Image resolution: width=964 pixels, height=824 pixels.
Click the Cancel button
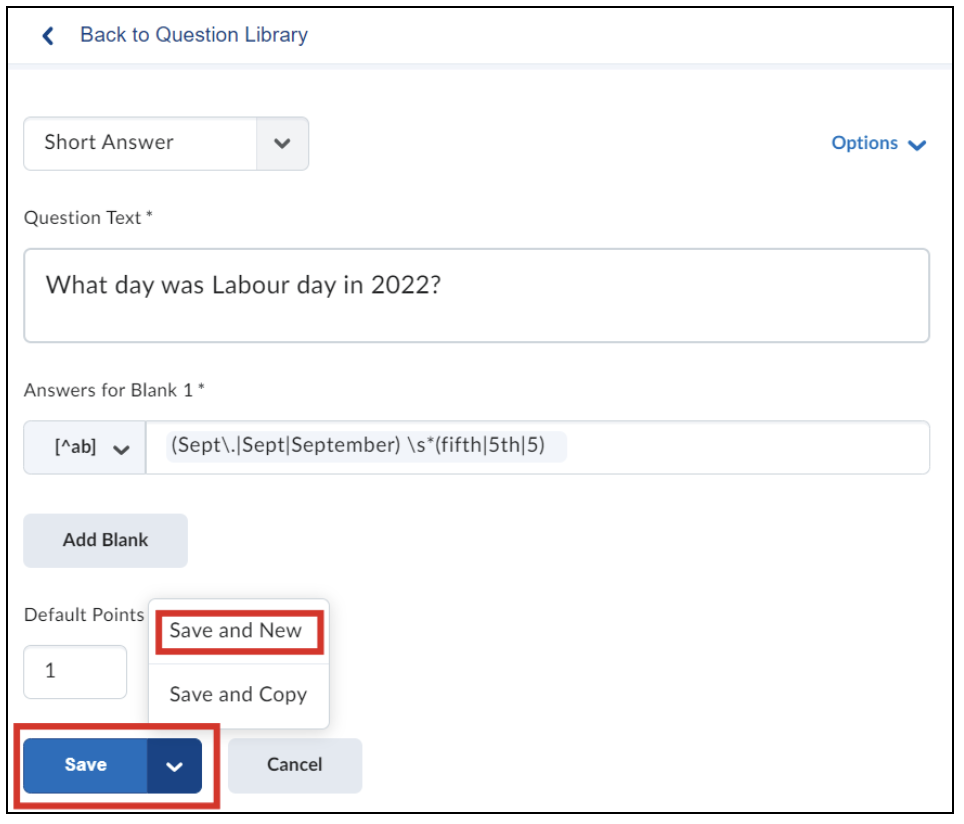coord(294,765)
